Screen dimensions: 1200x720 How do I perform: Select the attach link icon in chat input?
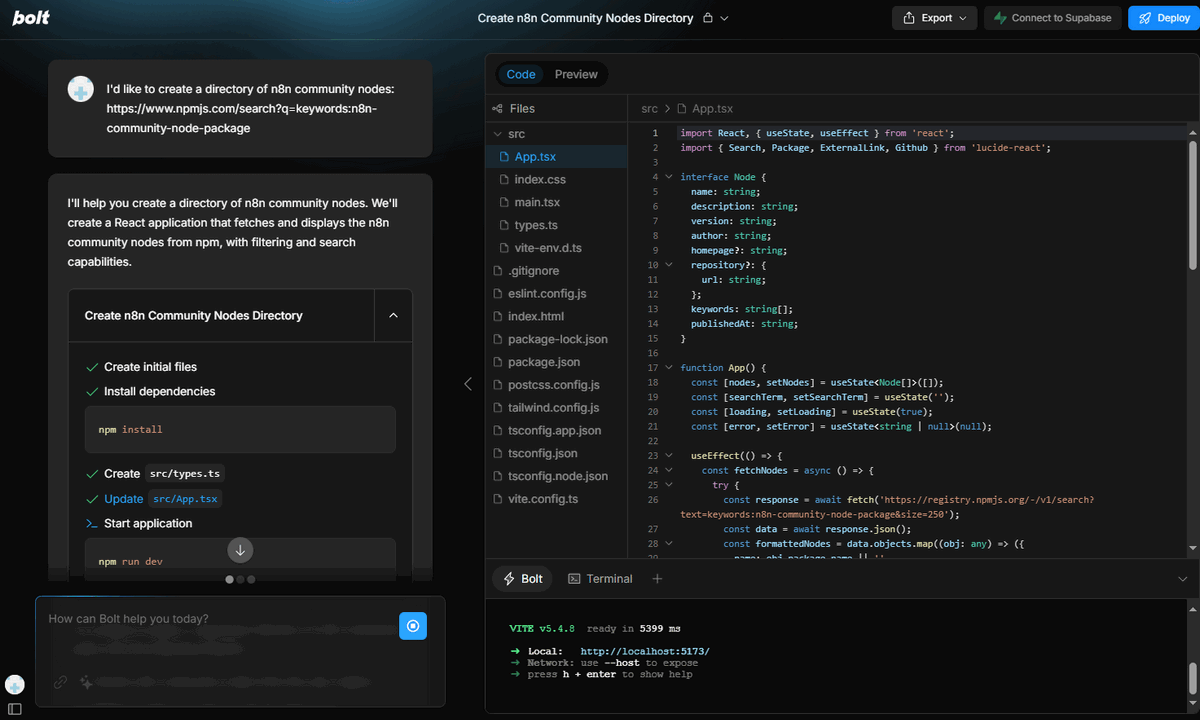tap(59, 682)
